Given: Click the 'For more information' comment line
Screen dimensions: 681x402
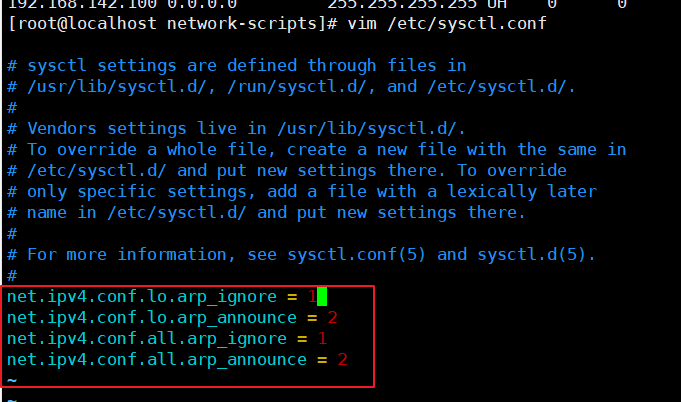Looking at the screenshot, I should [x=301, y=255].
